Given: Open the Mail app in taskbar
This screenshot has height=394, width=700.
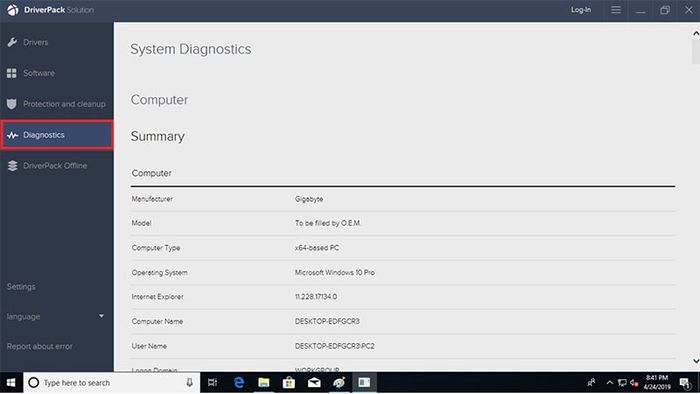Looking at the screenshot, I should [314, 382].
